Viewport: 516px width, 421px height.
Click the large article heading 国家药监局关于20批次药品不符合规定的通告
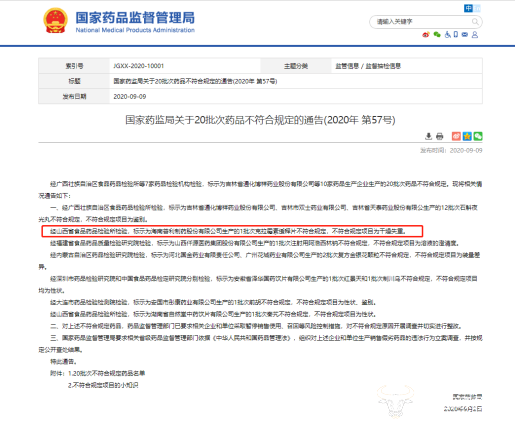[260, 120]
